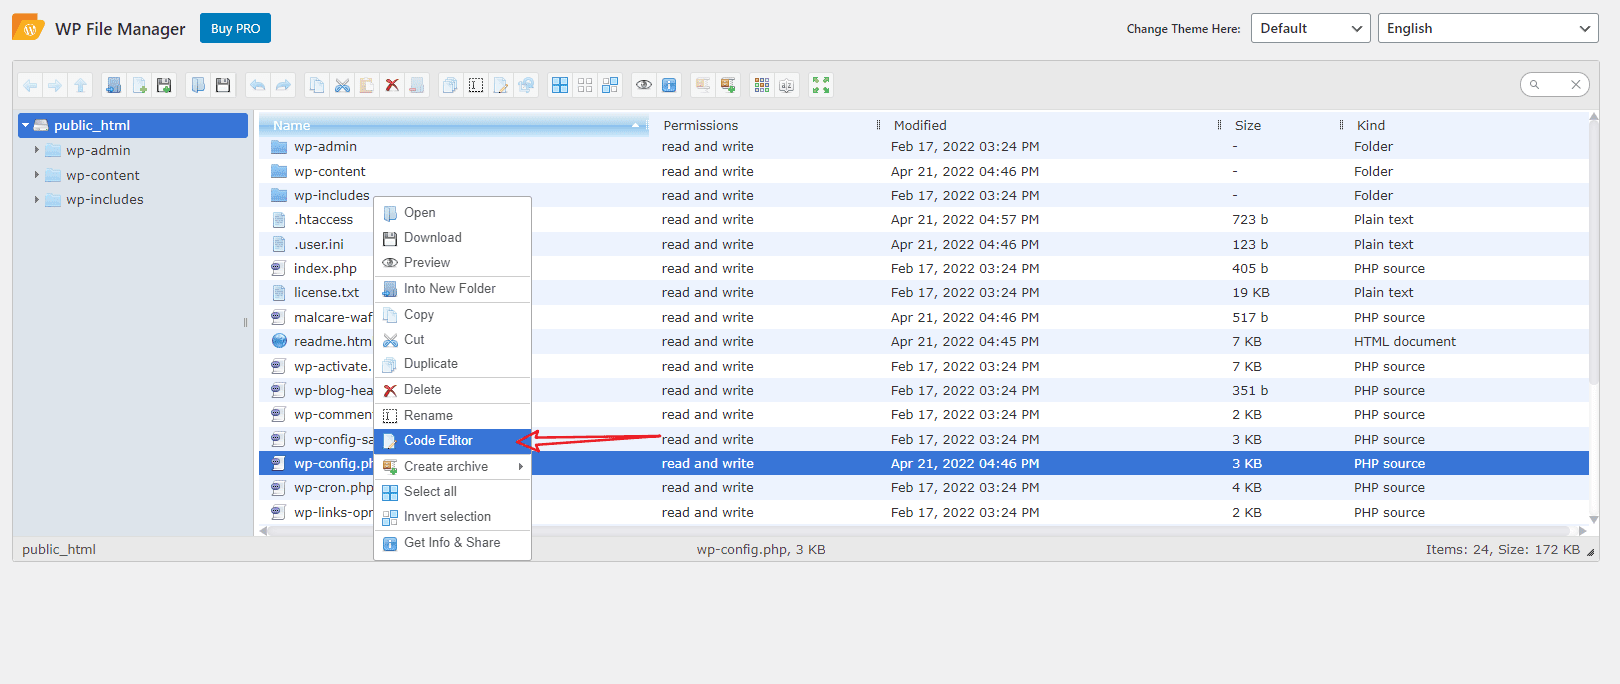Click the green fullscreen arrows icon
This screenshot has width=1620, height=684.
(x=821, y=86)
